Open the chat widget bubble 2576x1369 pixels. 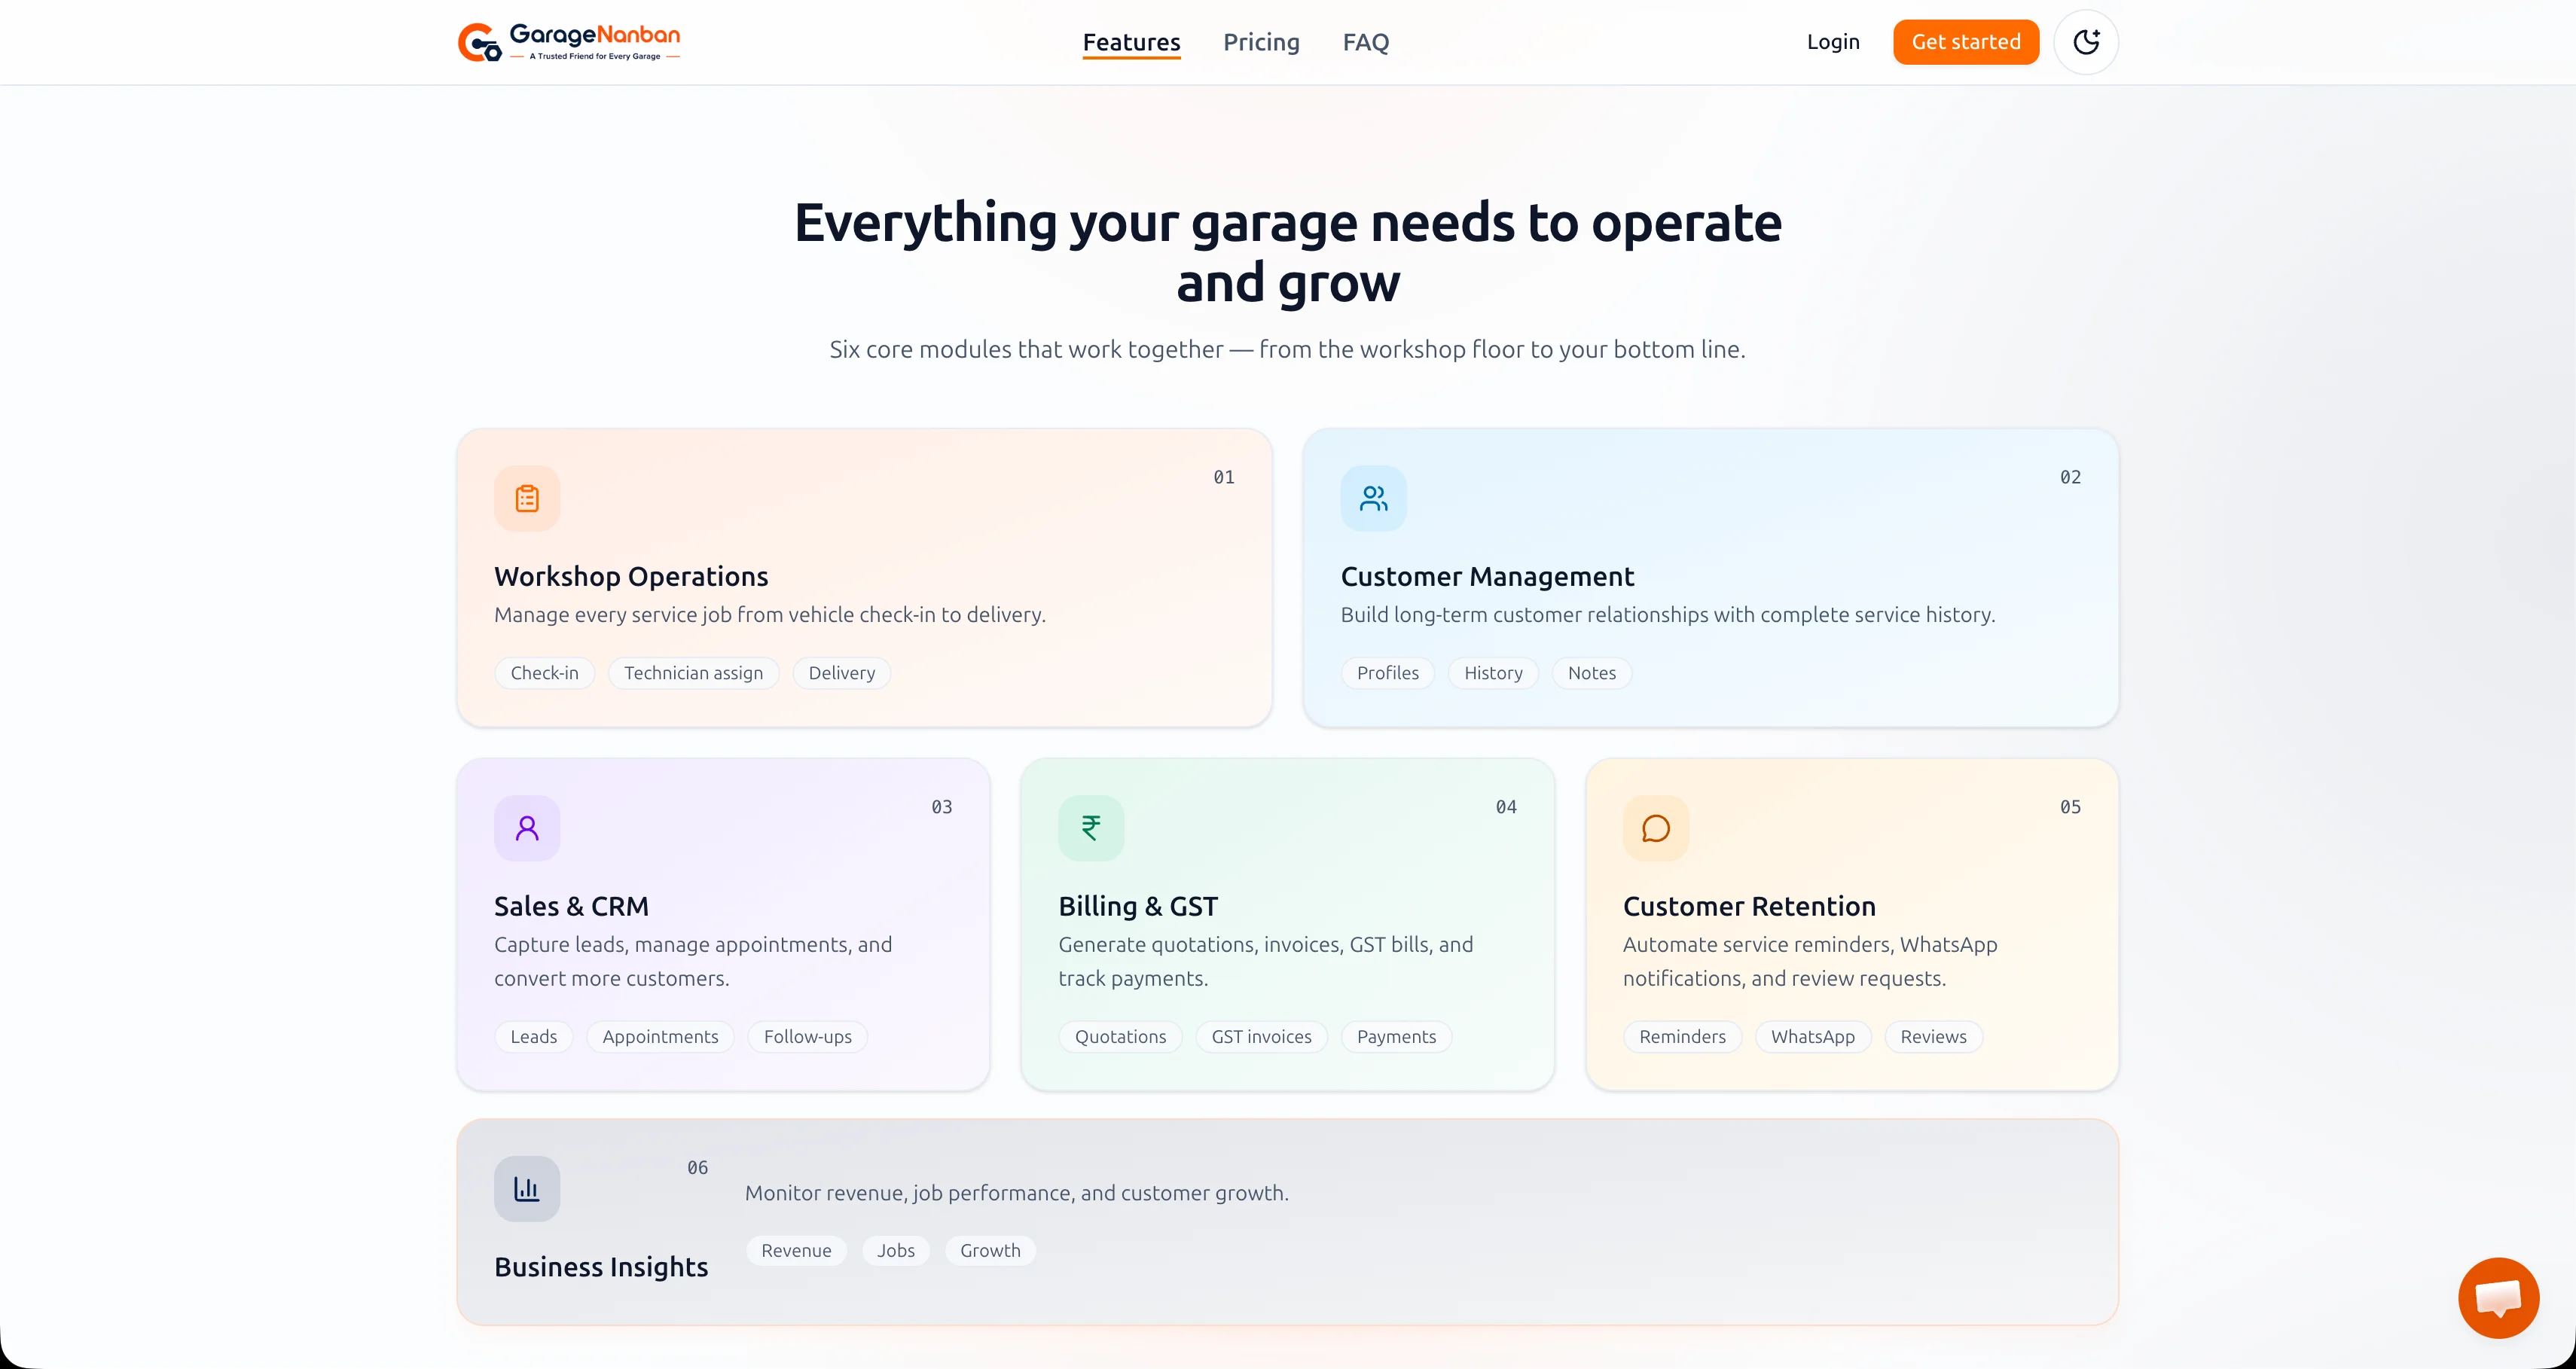(2498, 1298)
